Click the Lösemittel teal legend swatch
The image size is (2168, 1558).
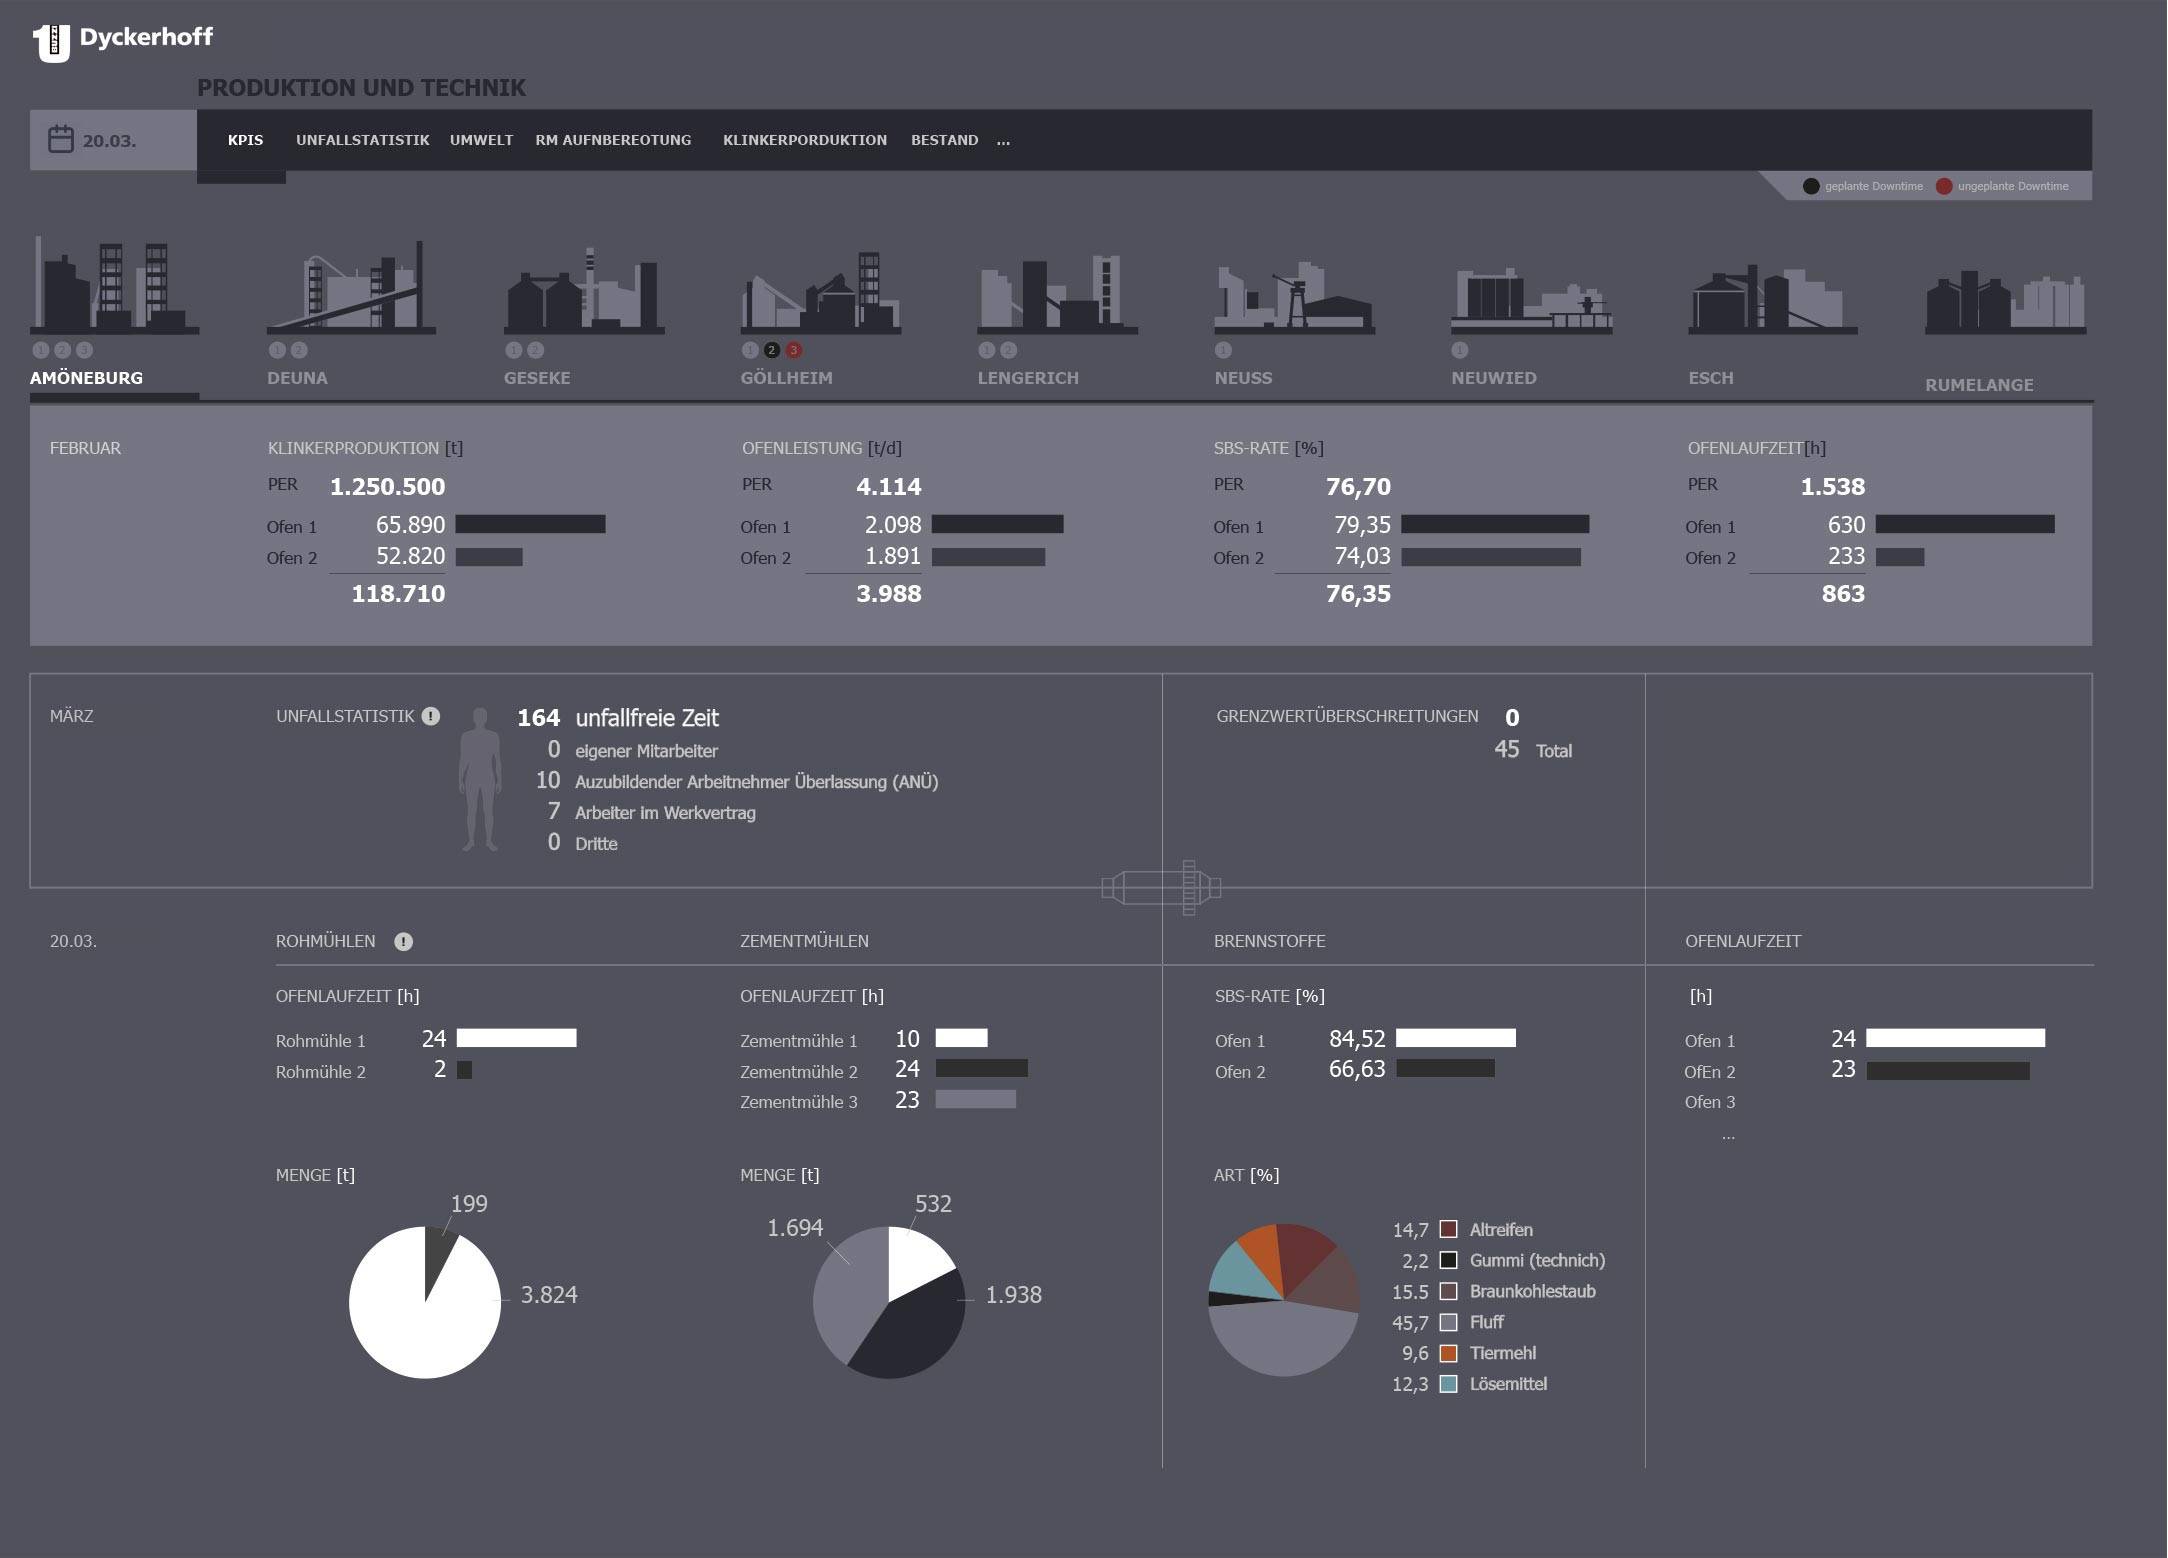(x=1448, y=1384)
